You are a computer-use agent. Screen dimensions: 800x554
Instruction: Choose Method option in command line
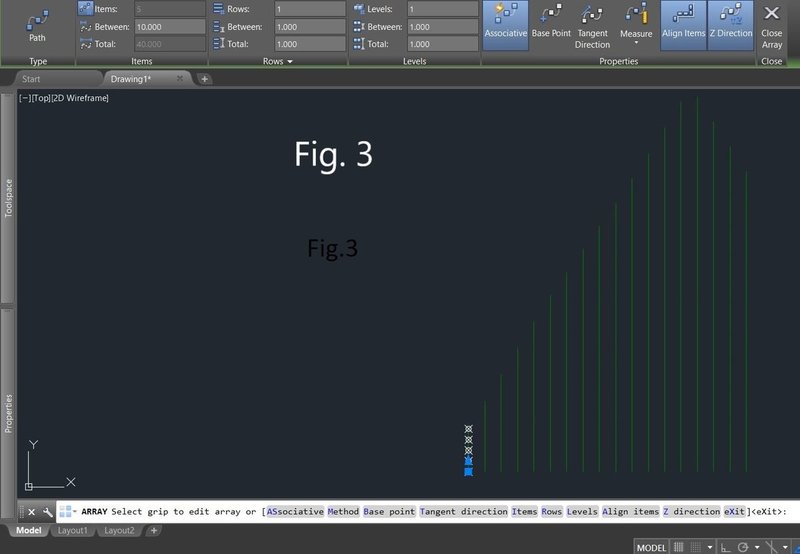343,512
